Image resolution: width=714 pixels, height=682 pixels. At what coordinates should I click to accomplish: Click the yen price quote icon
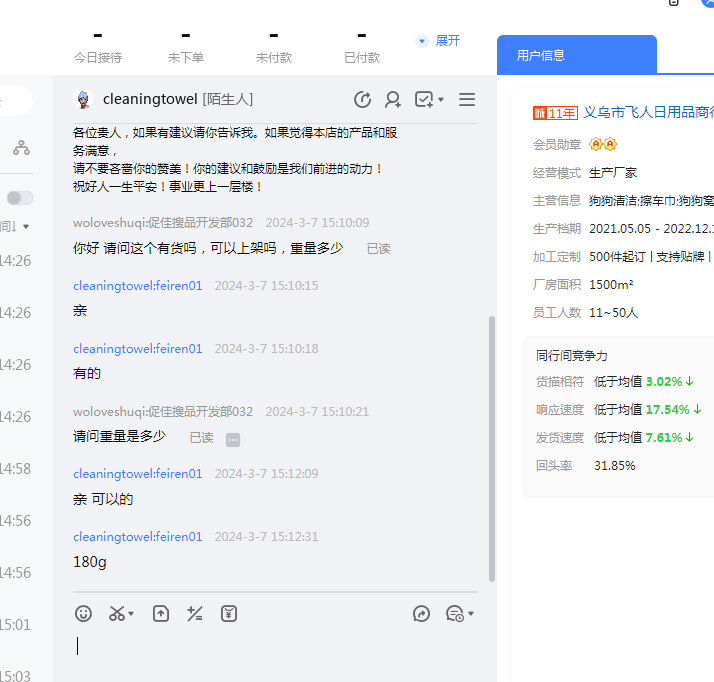(229, 614)
